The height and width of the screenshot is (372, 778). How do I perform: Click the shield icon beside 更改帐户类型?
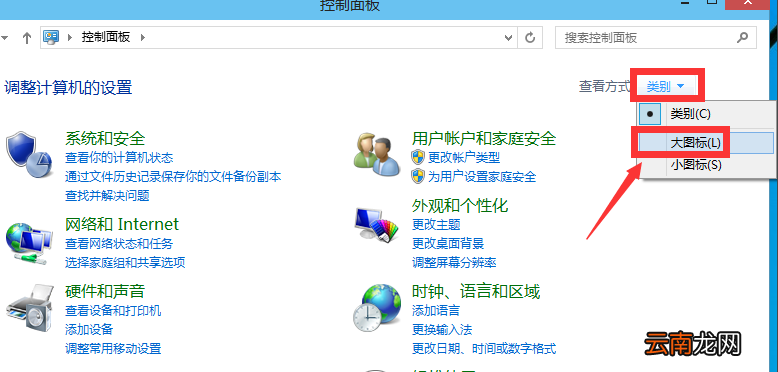coord(419,158)
